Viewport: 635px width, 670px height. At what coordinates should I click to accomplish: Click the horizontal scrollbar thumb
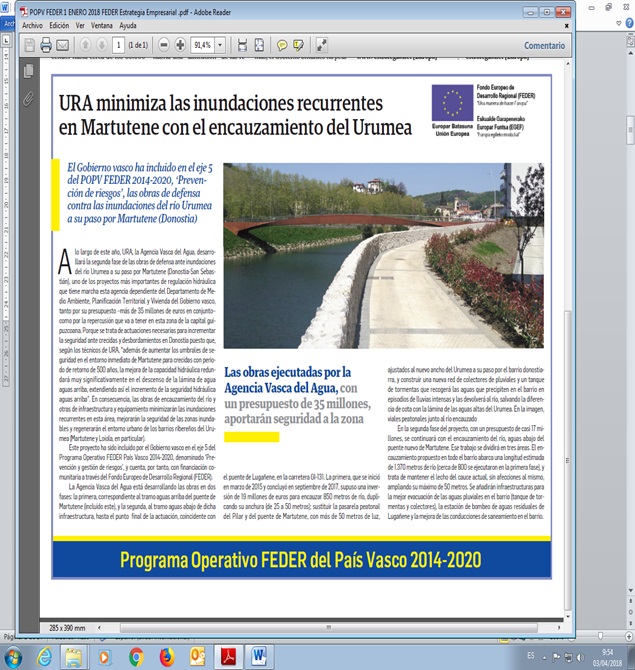(x=329, y=628)
